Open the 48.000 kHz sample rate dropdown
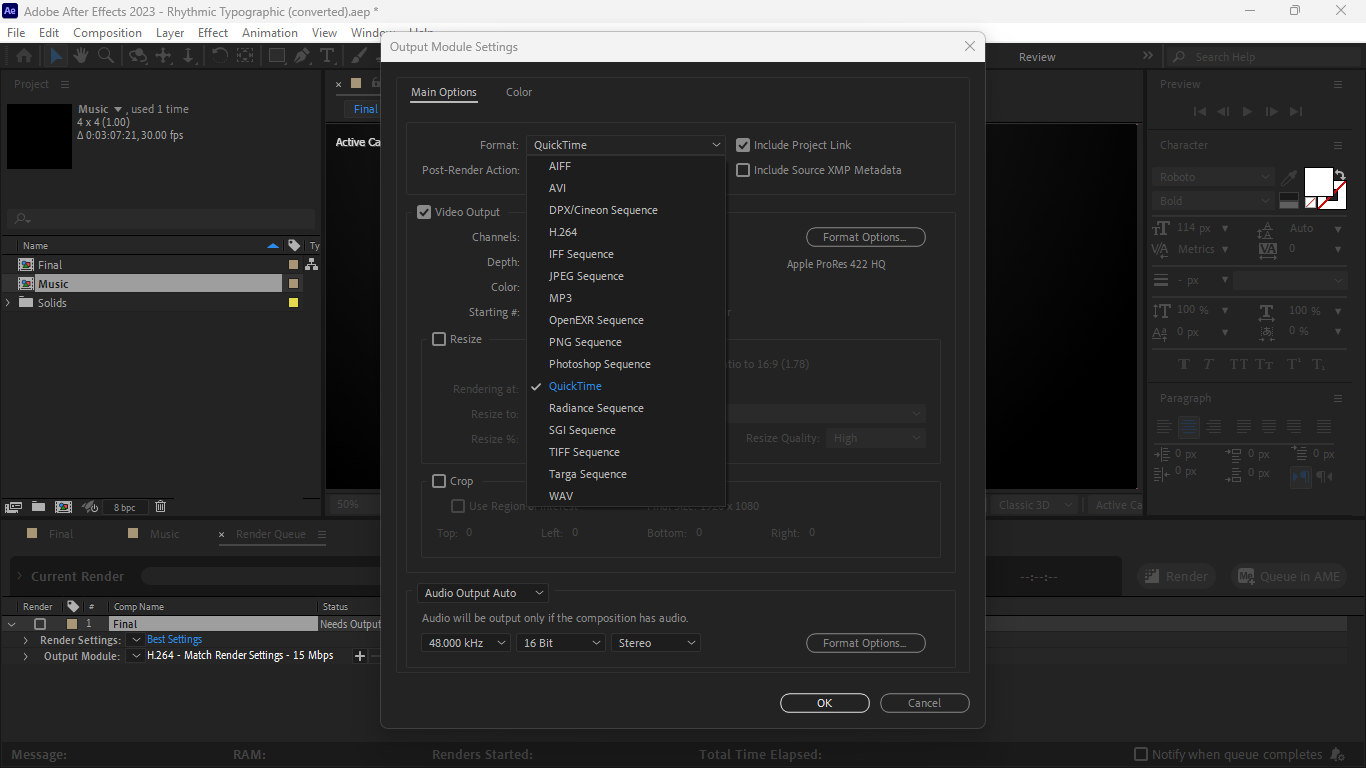 point(466,643)
